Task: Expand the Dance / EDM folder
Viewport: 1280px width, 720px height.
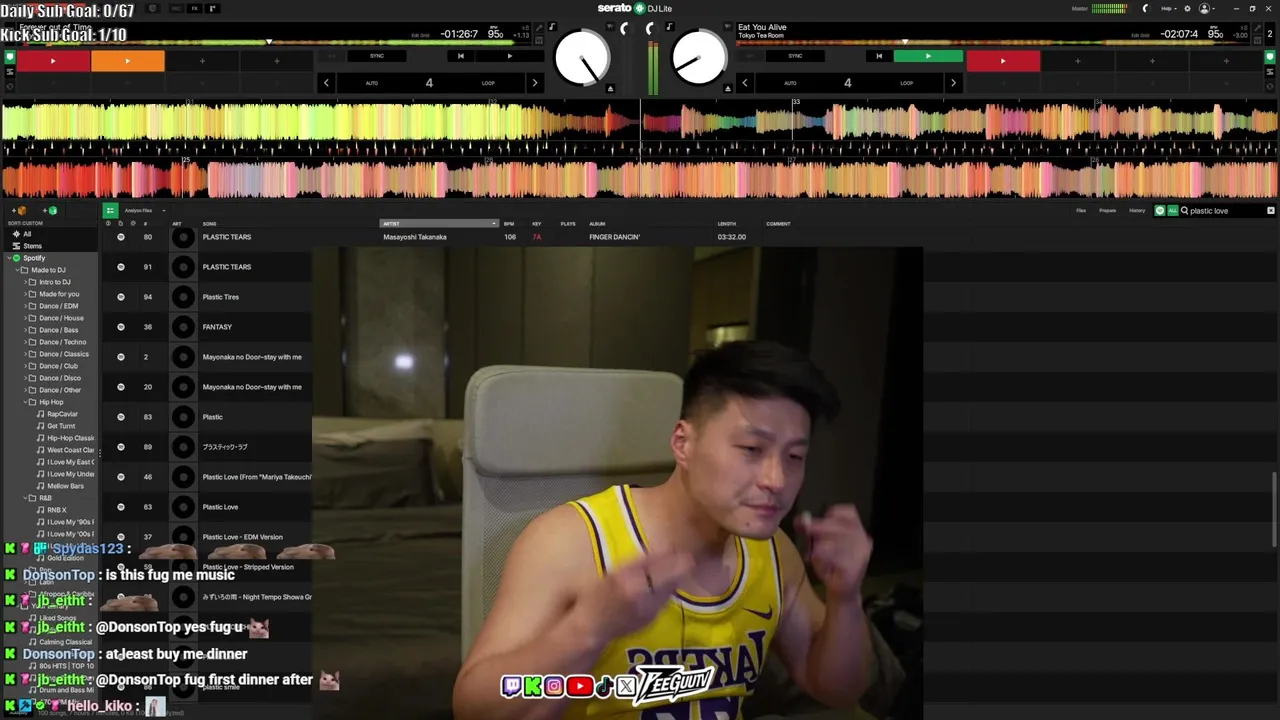Action: (25, 306)
